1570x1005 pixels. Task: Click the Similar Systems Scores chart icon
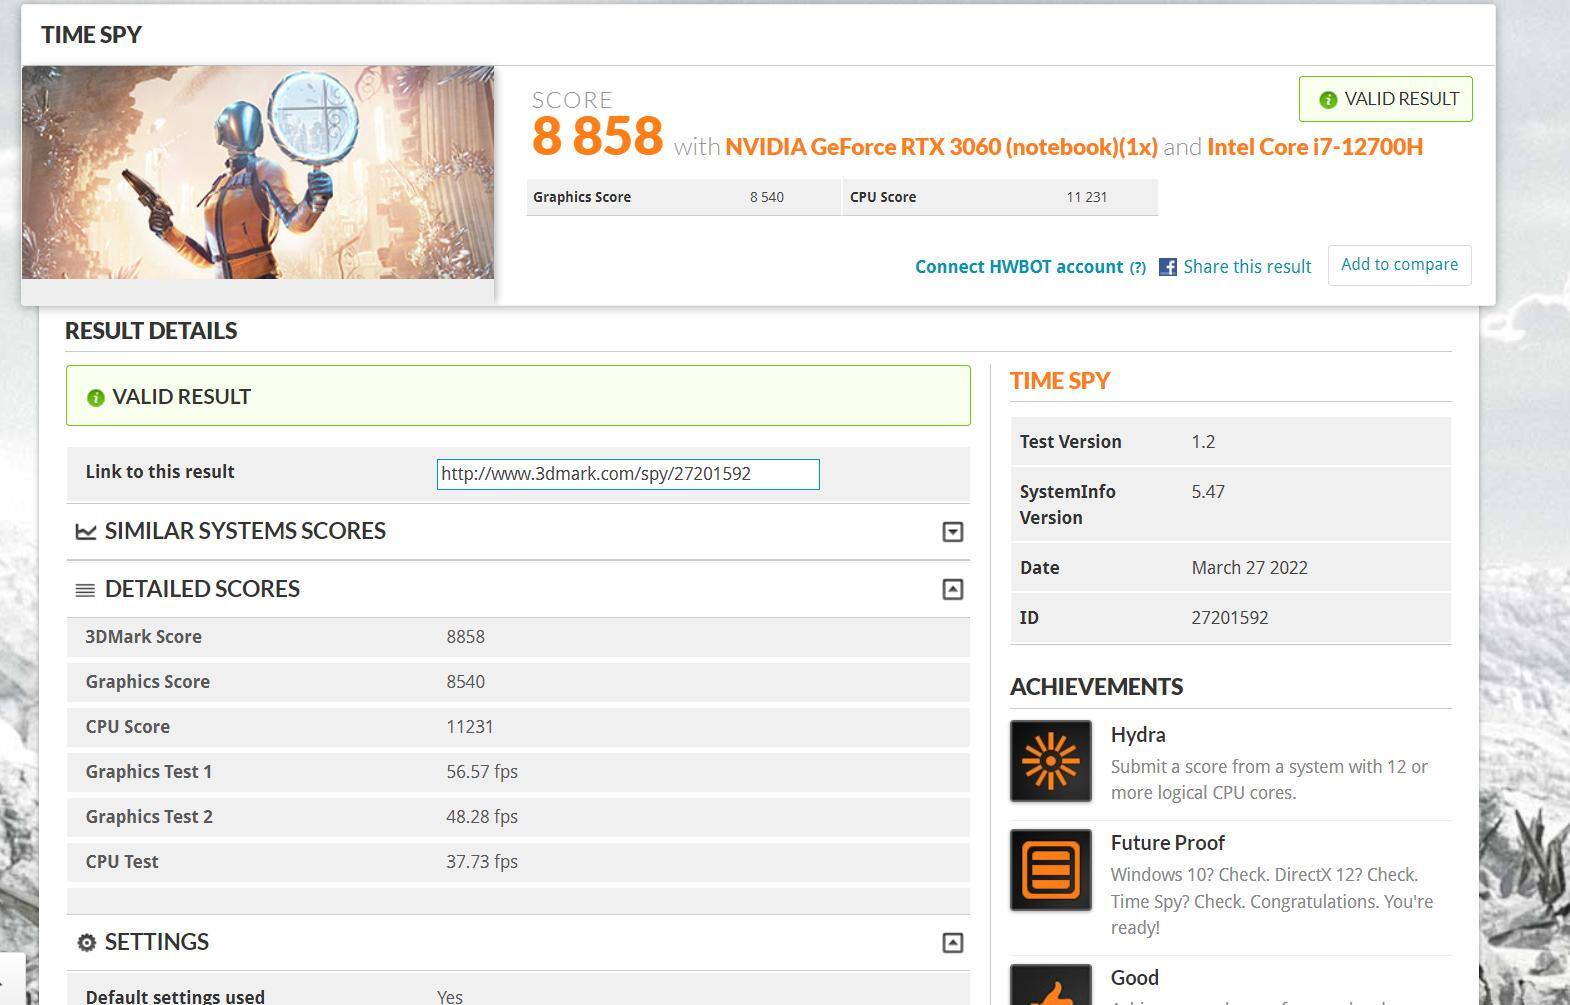point(86,532)
